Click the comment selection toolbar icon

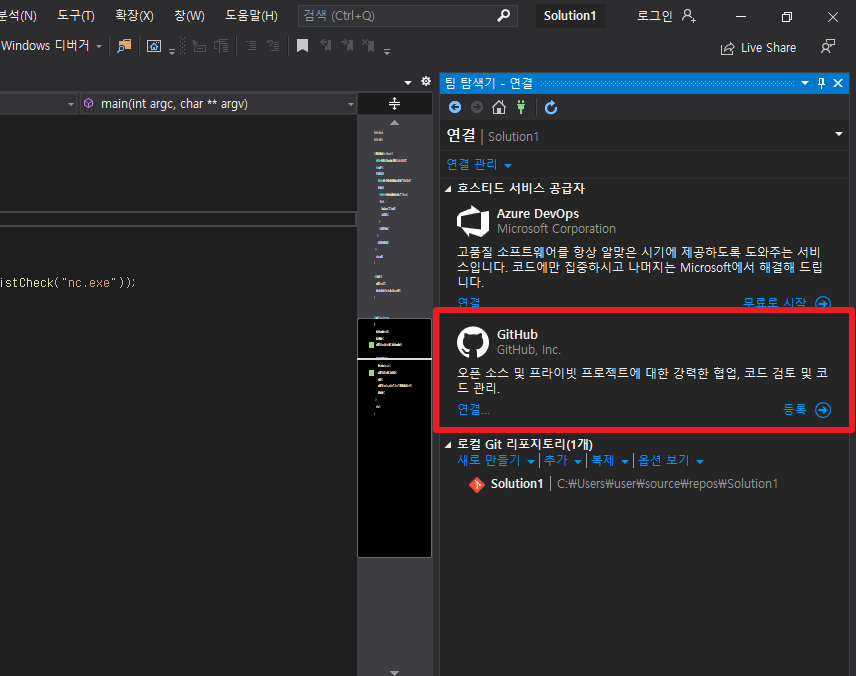click(x=251, y=46)
